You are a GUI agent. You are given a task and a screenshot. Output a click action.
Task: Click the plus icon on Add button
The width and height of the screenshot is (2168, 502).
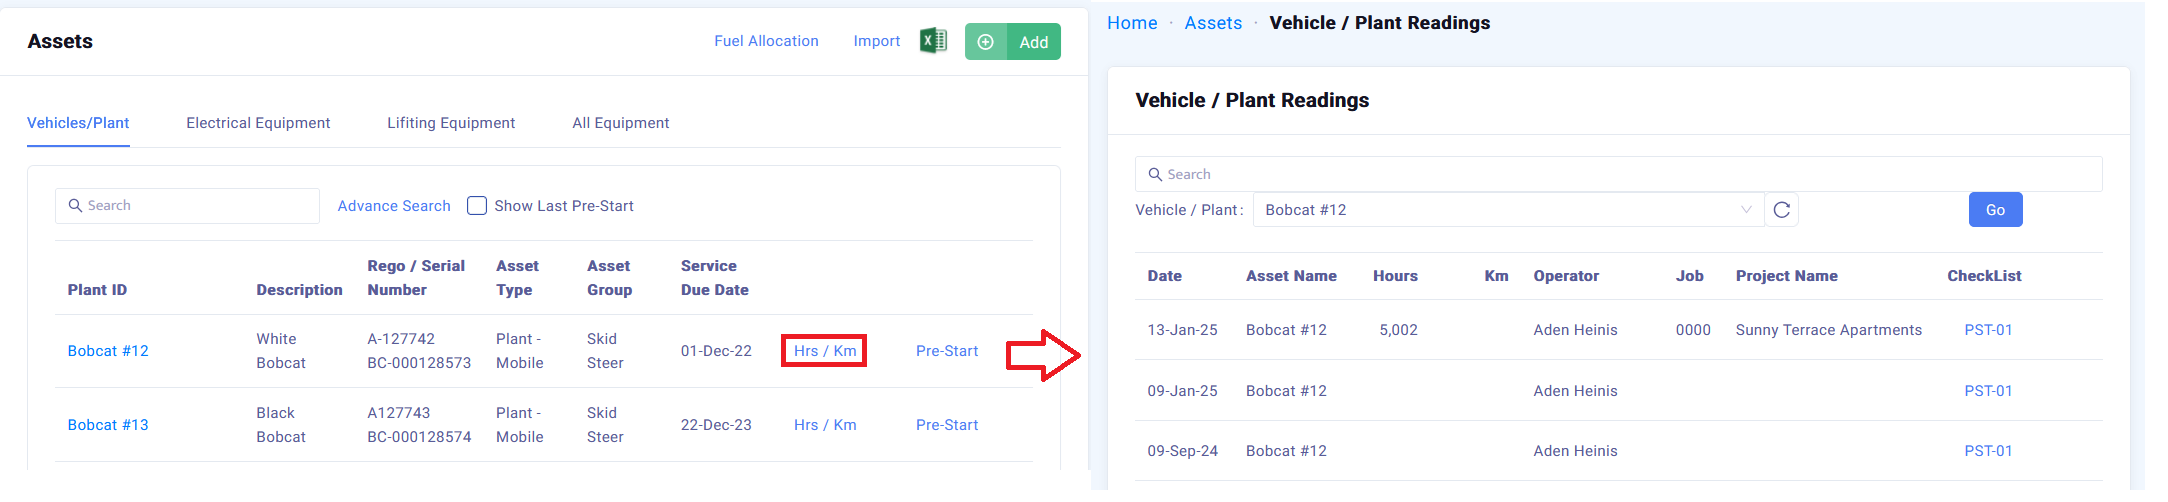coord(986,42)
